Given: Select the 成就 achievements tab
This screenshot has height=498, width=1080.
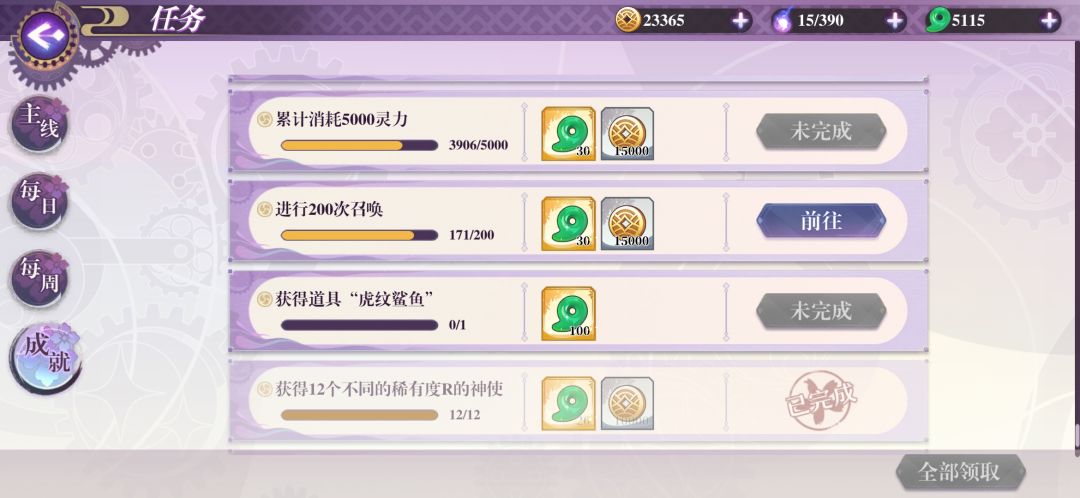Looking at the screenshot, I should [46, 358].
